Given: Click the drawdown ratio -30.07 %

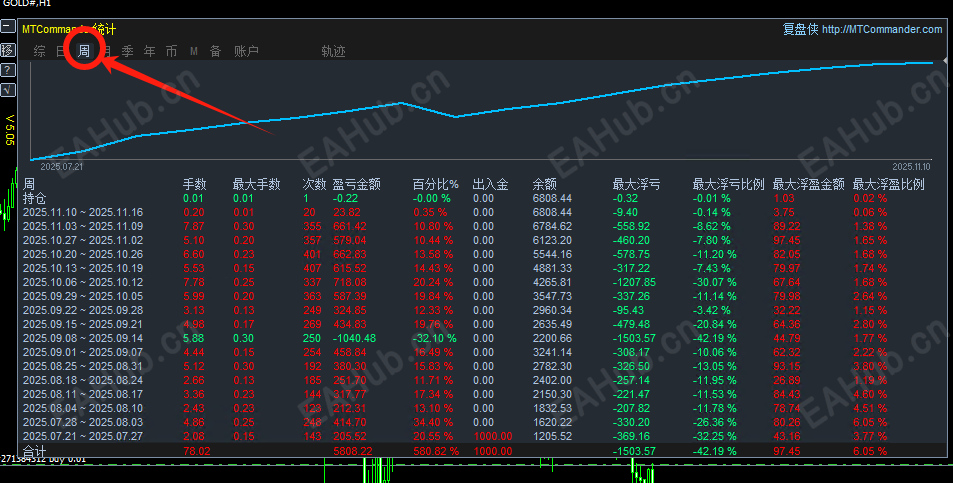Looking at the screenshot, I should point(714,282).
